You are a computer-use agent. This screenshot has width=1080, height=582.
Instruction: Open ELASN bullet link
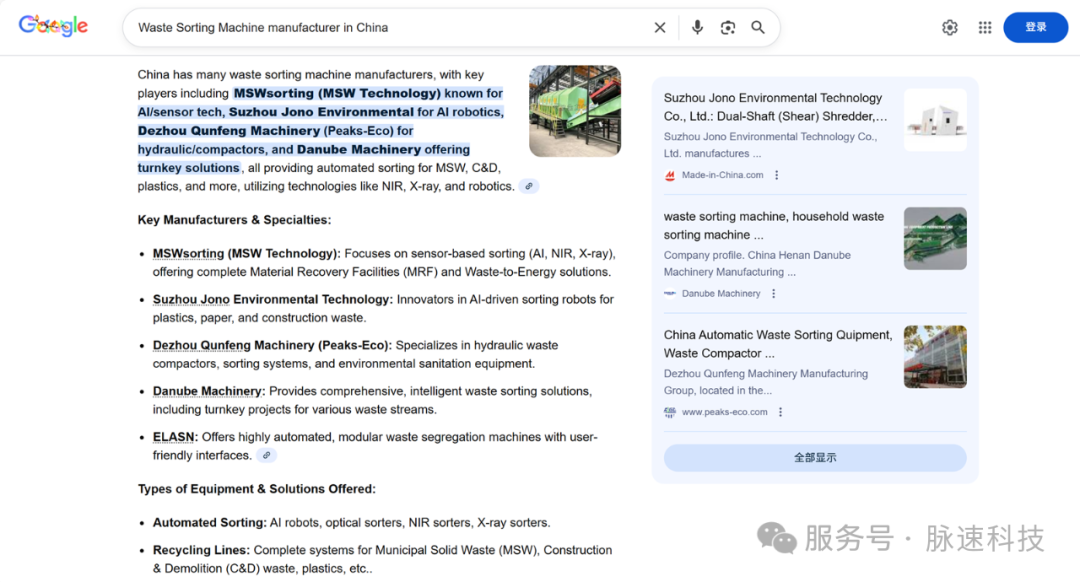(x=174, y=437)
